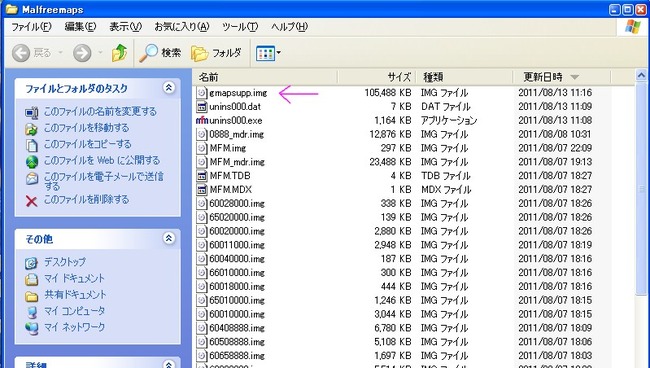Open デスクトップ in Other Places
The height and width of the screenshot is (368, 650).
(65, 262)
